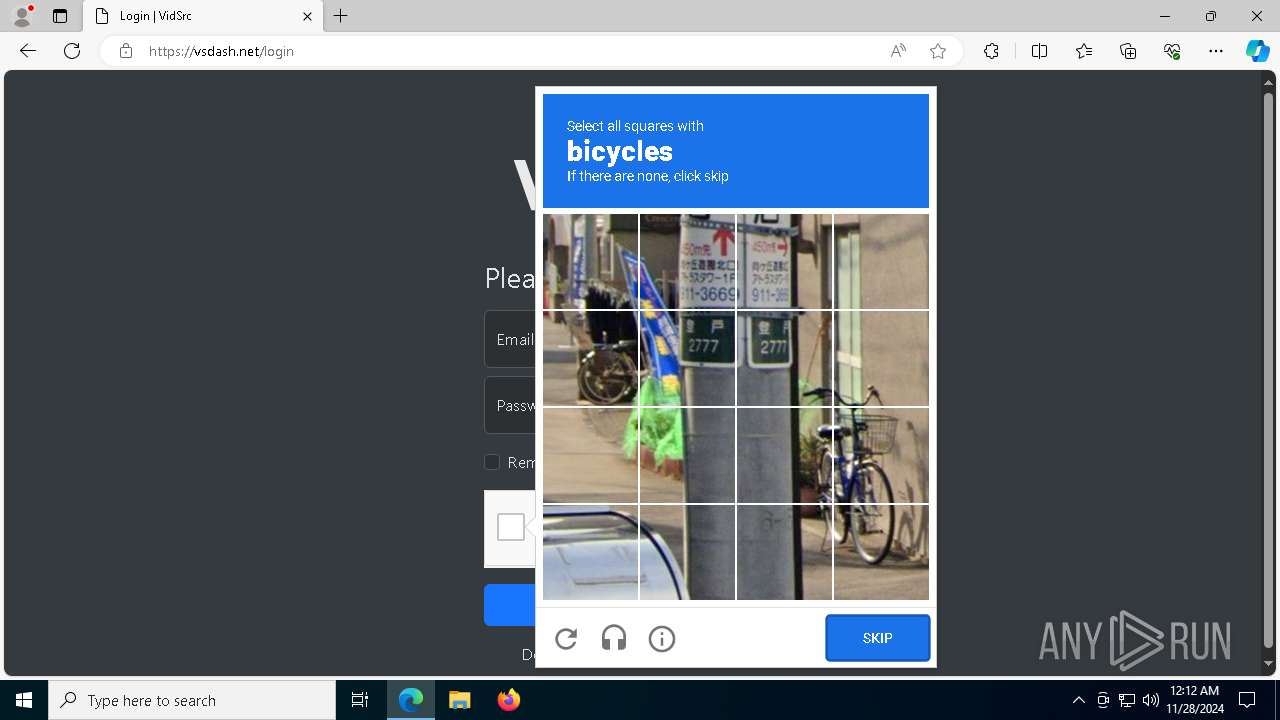The width and height of the screenshot is (1280, 720).
Task: Open File Explorer from taskbar
Action: pos(459,700)
